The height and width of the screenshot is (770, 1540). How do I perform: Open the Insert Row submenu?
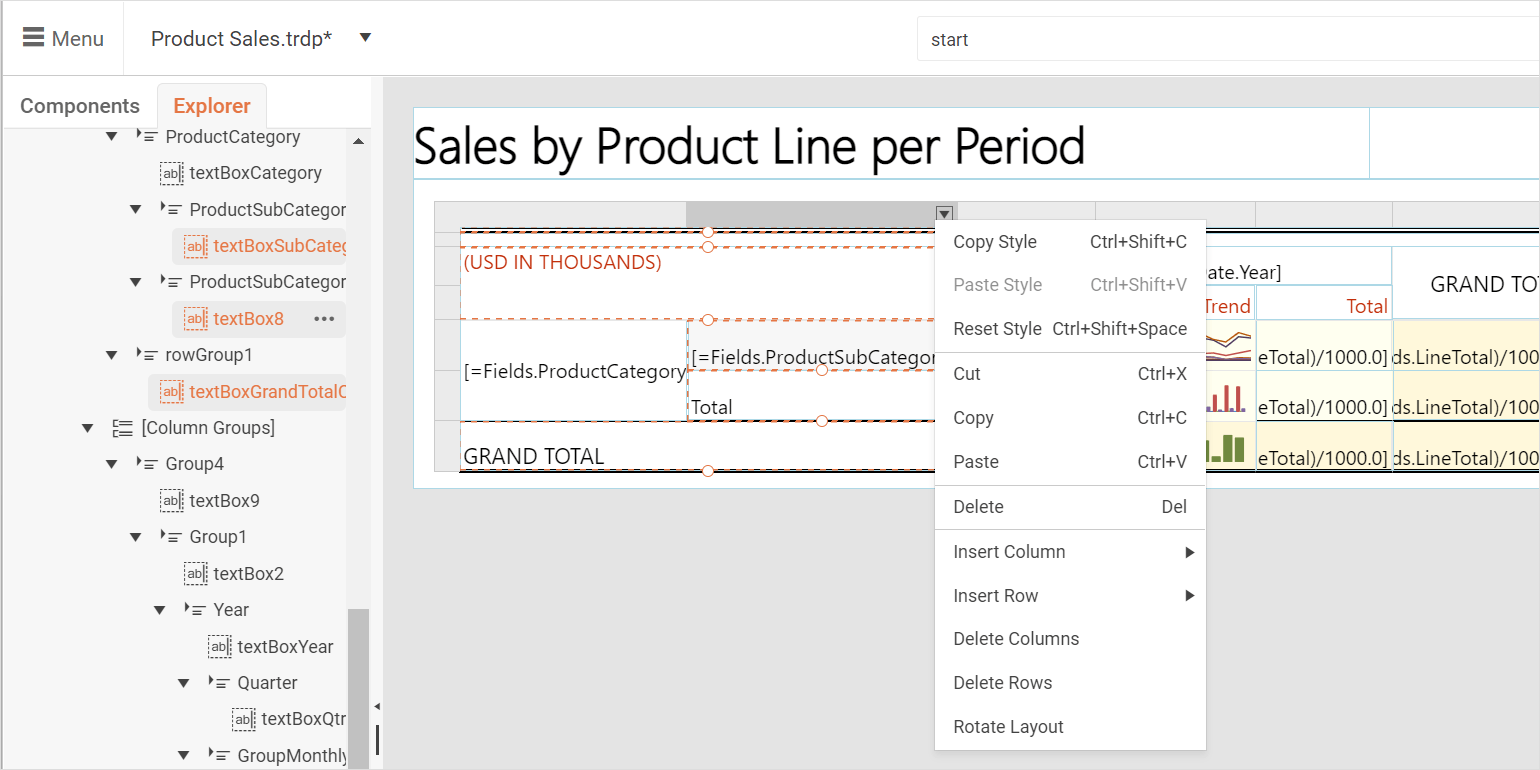pyautogui.click(x=1070, y=596)
